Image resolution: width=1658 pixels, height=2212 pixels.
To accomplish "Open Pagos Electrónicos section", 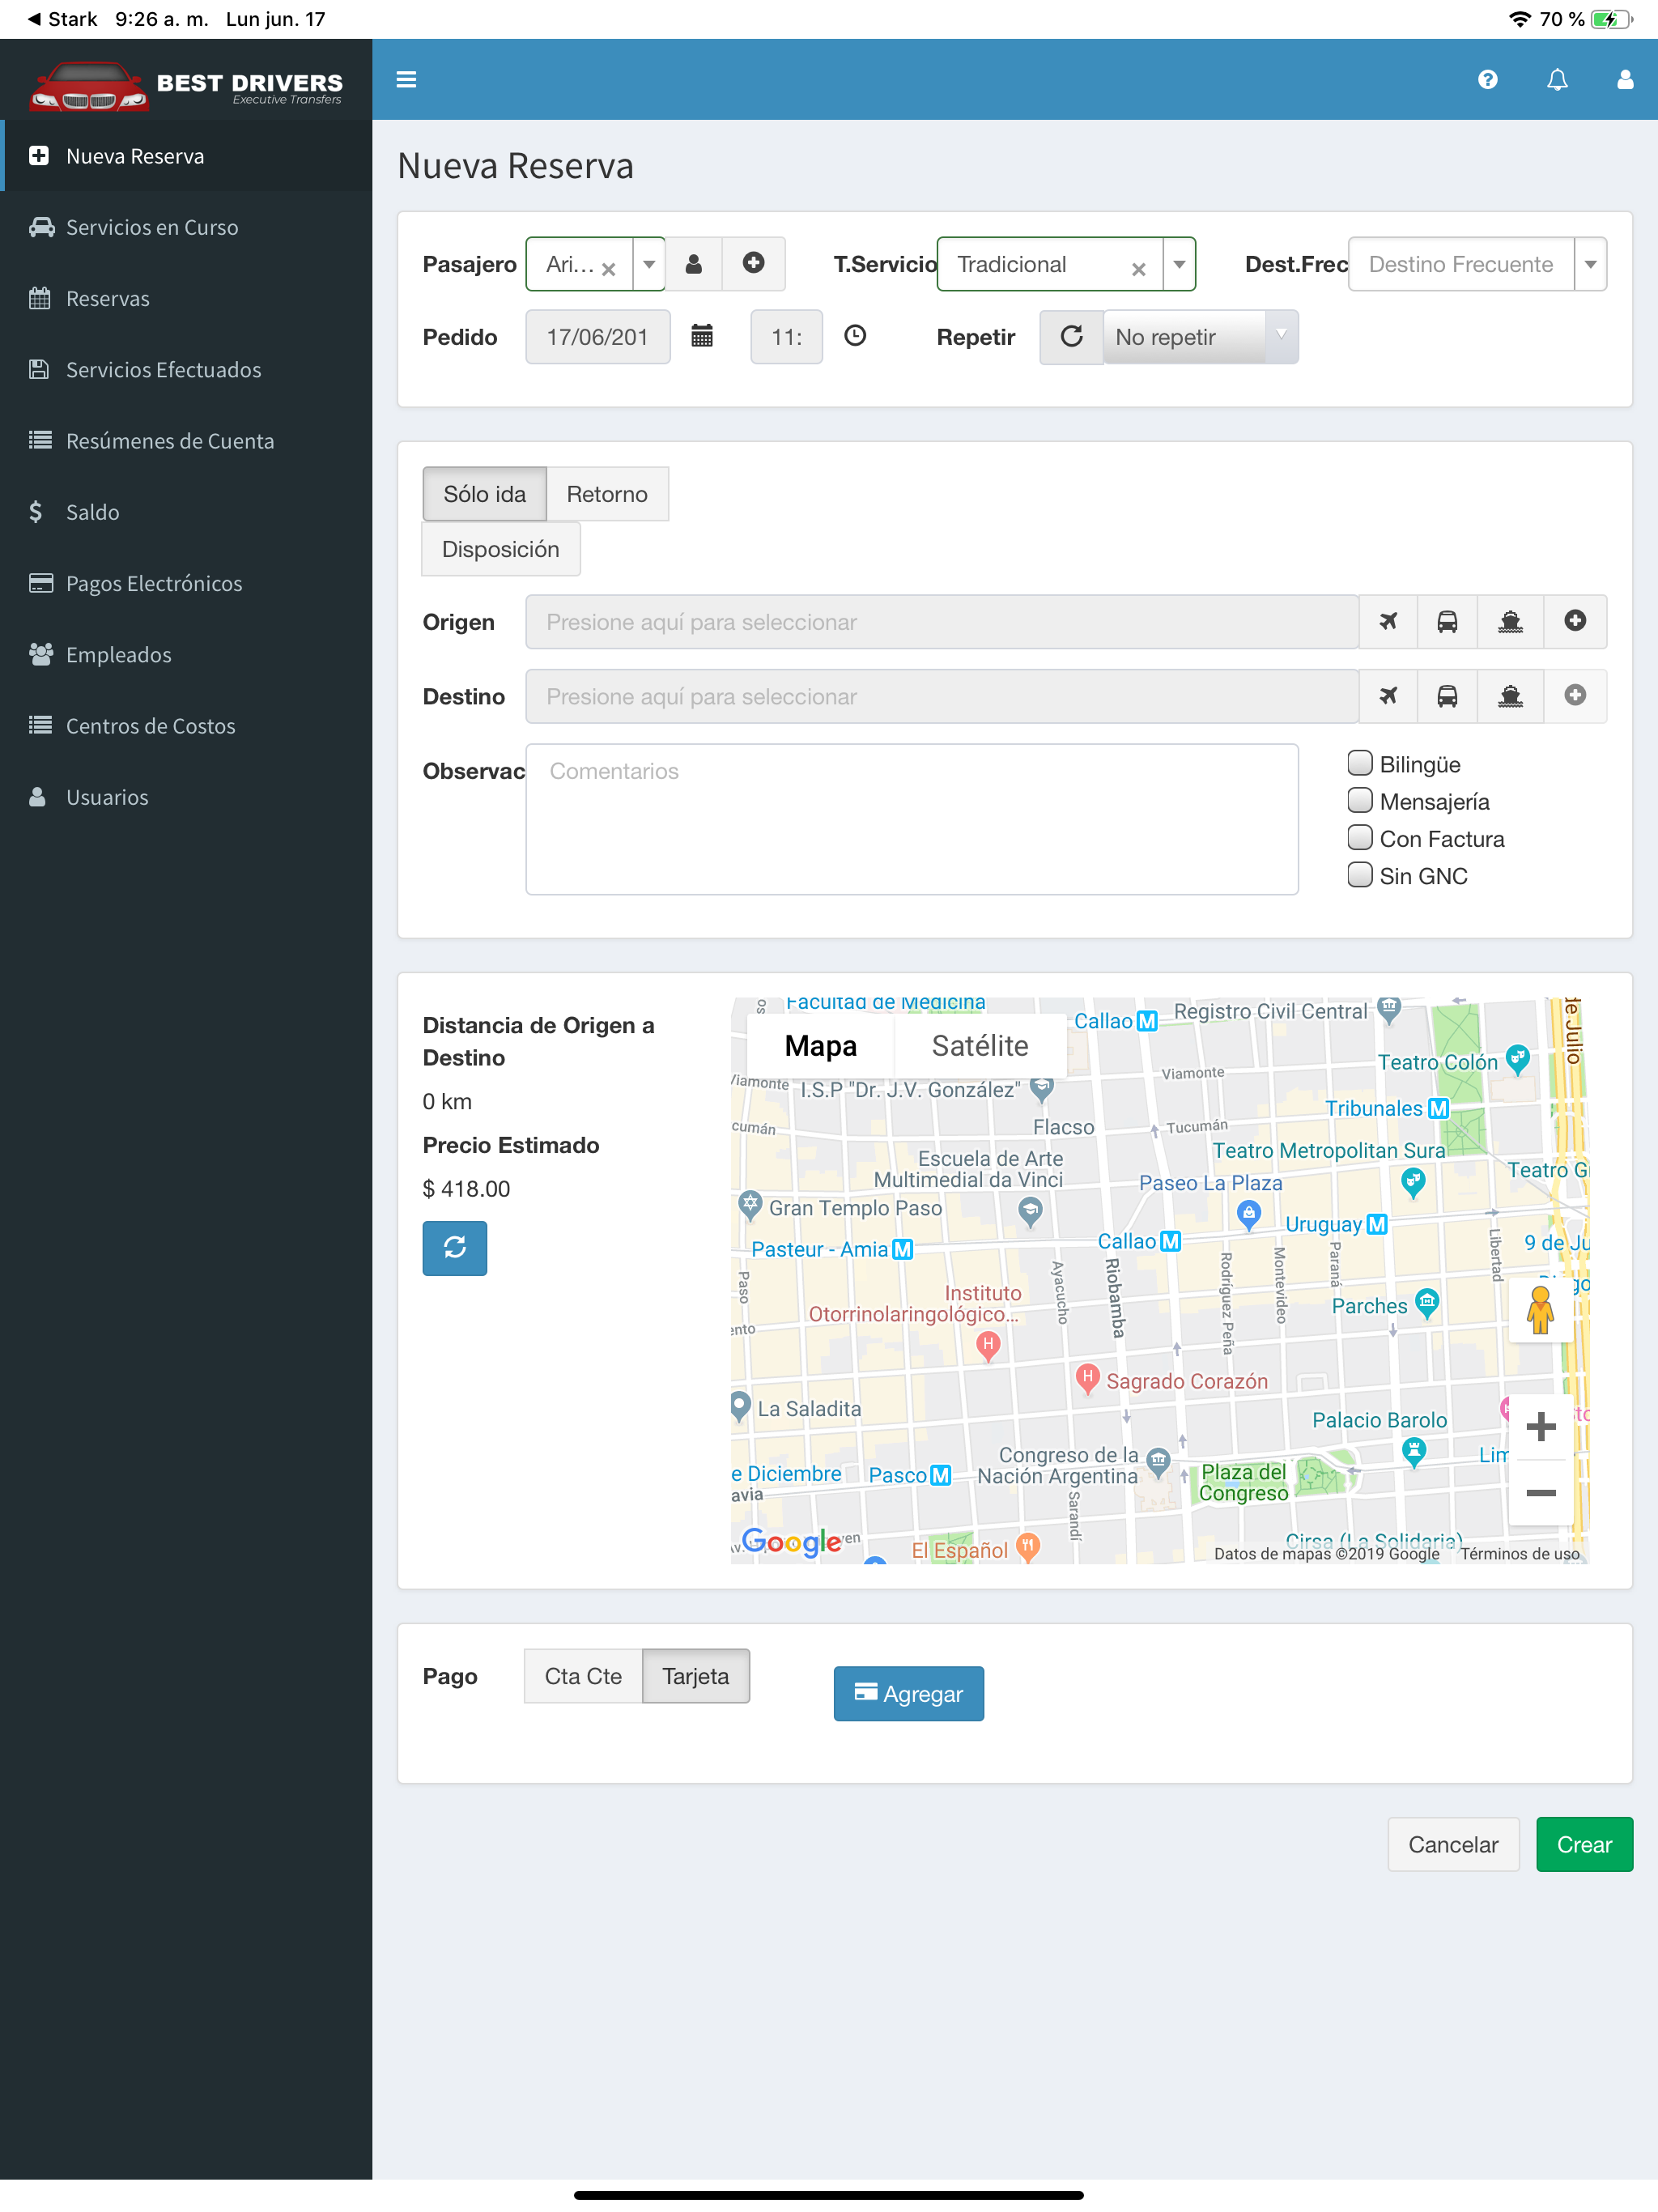I will [186, 583].
